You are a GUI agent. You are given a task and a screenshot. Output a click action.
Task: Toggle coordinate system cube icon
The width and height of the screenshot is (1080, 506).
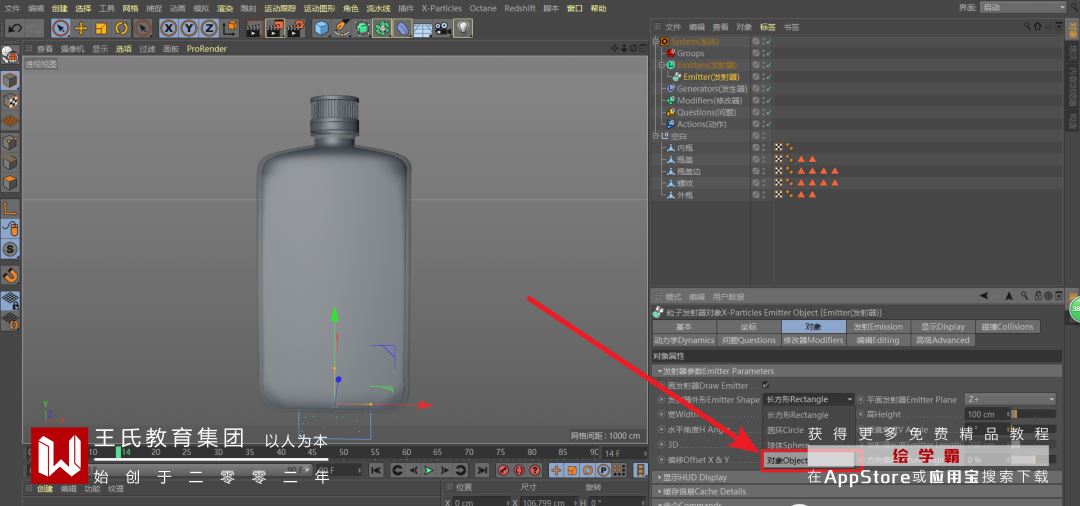tap(229, 28)
